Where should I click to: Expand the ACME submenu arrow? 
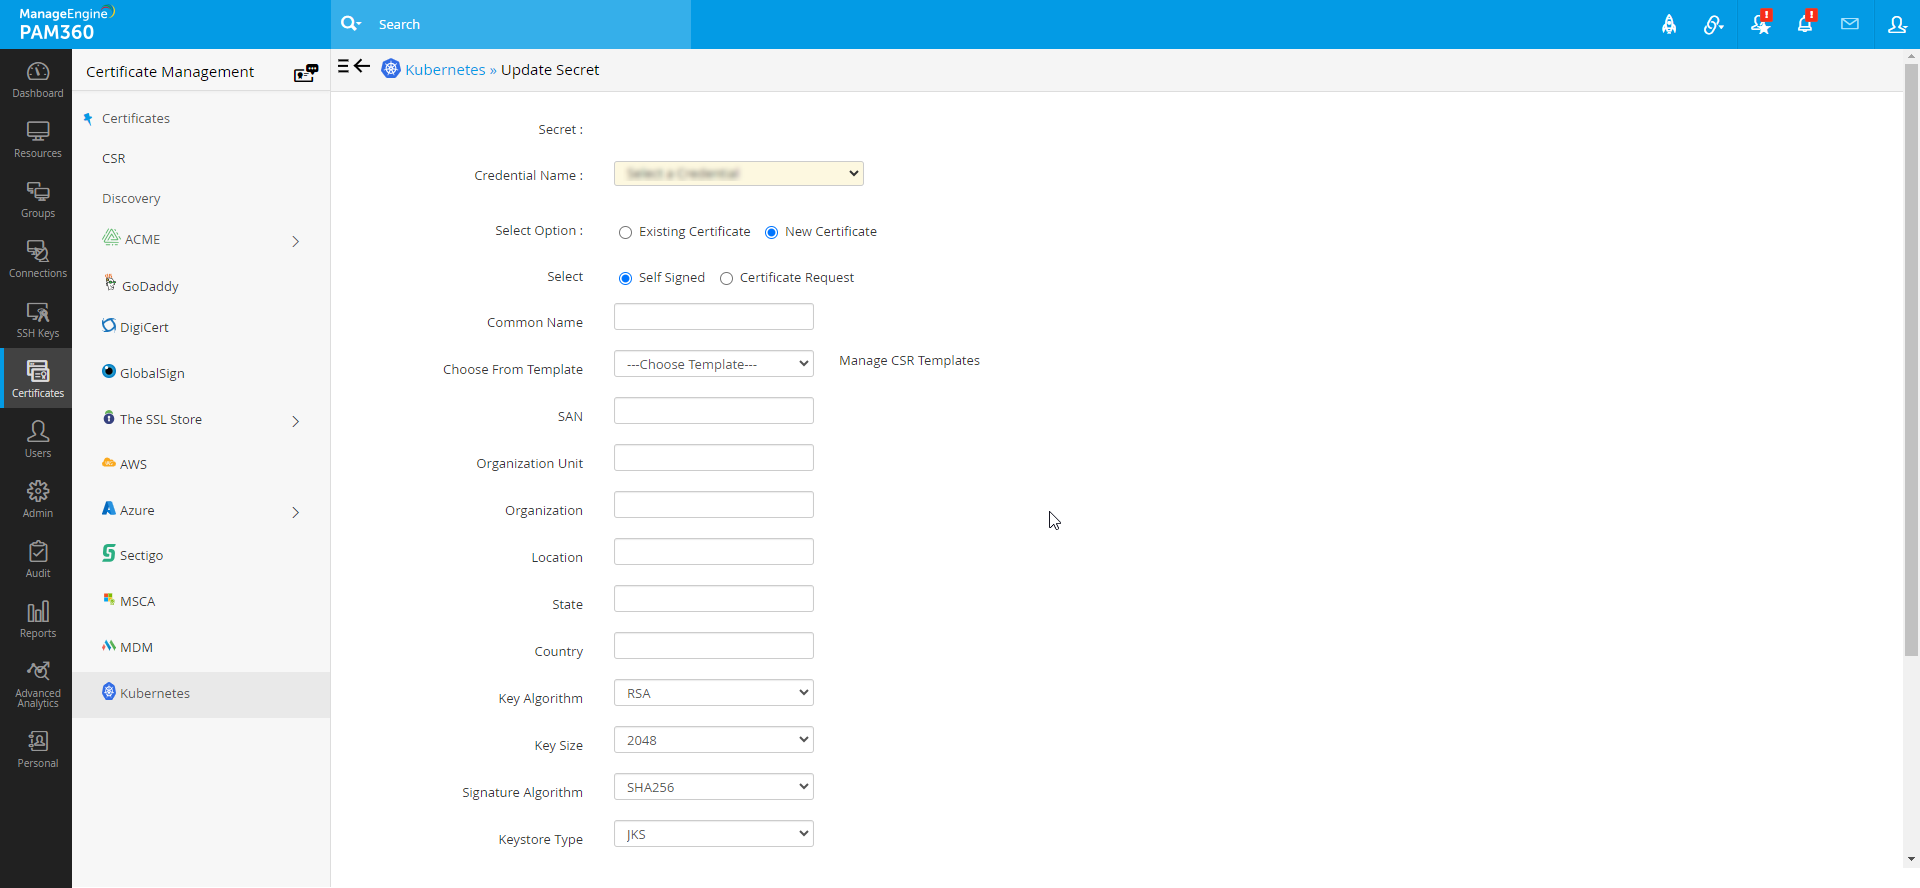tap(296, 241)
